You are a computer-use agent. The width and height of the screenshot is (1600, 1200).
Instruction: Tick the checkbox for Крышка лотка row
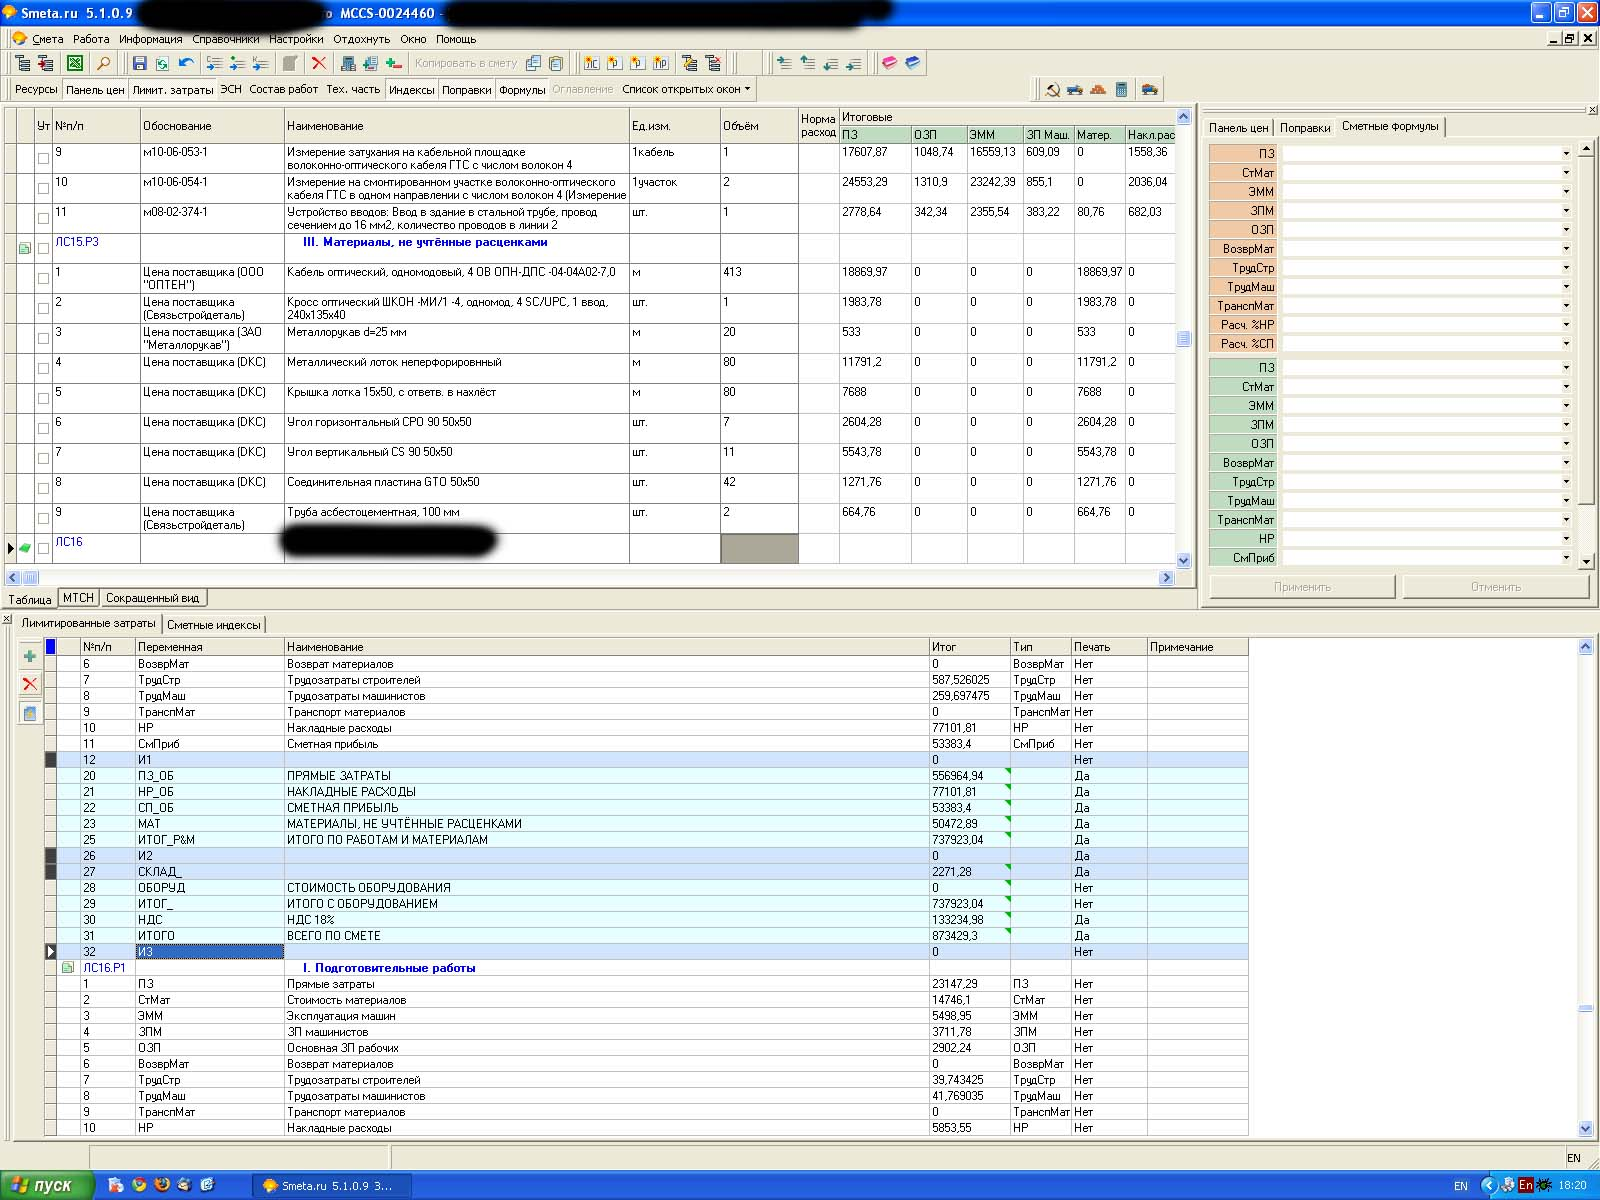(43, 398)
